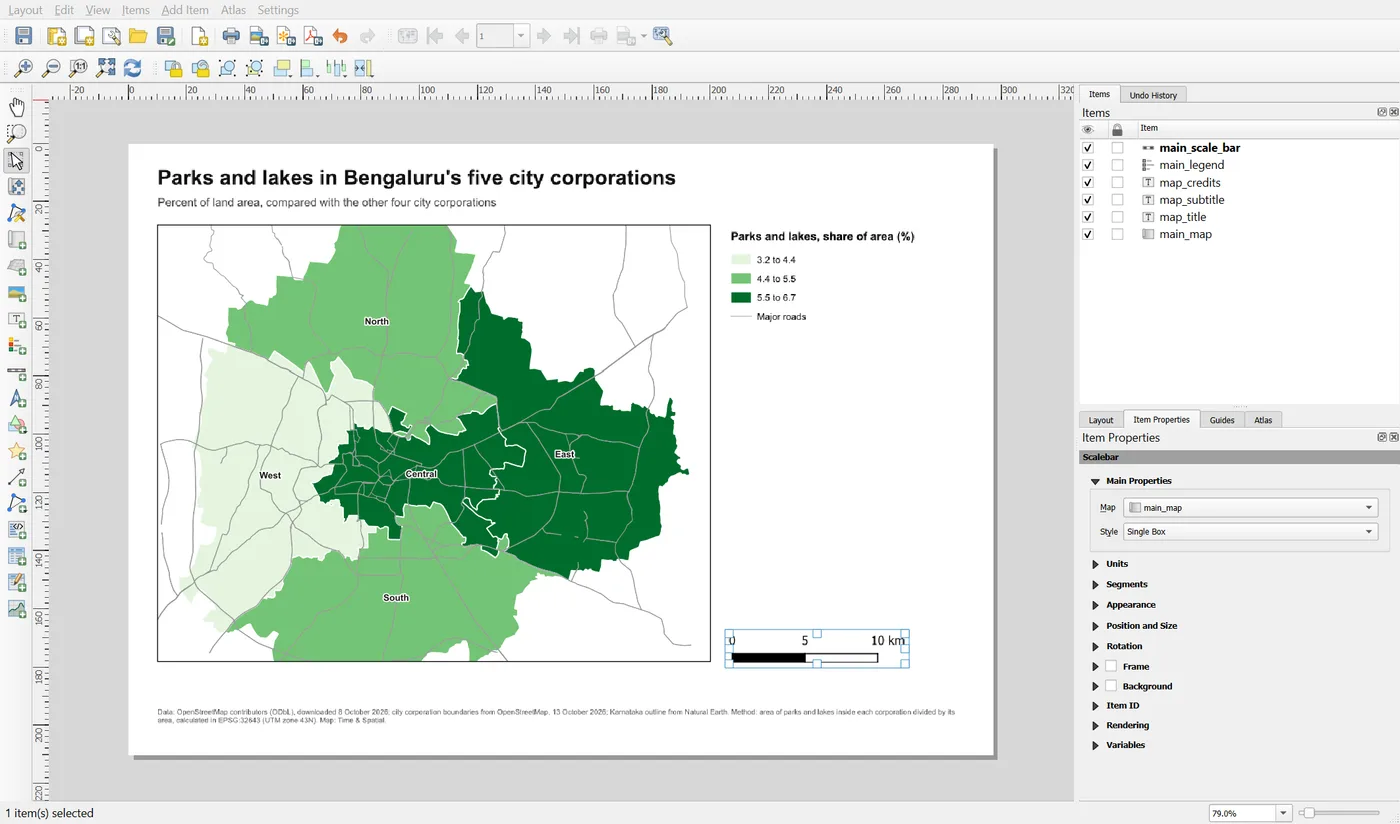Export the layout as PDF
Image resolution: width=1400 pixels, height=824 pixels.
point(313,37)
